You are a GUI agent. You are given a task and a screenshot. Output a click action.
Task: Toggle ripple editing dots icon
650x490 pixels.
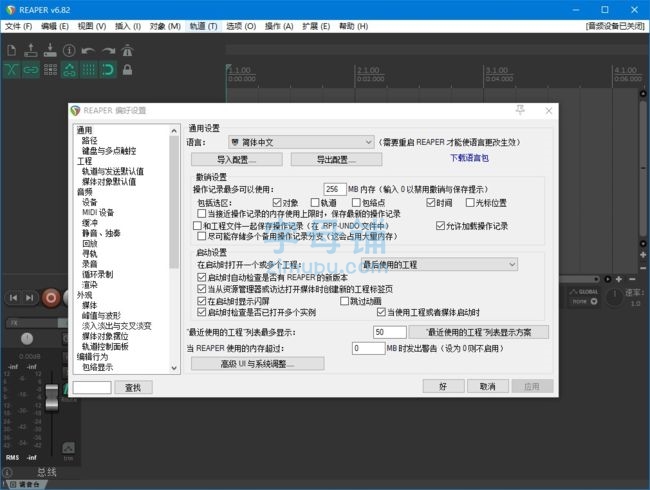[50, 70]
